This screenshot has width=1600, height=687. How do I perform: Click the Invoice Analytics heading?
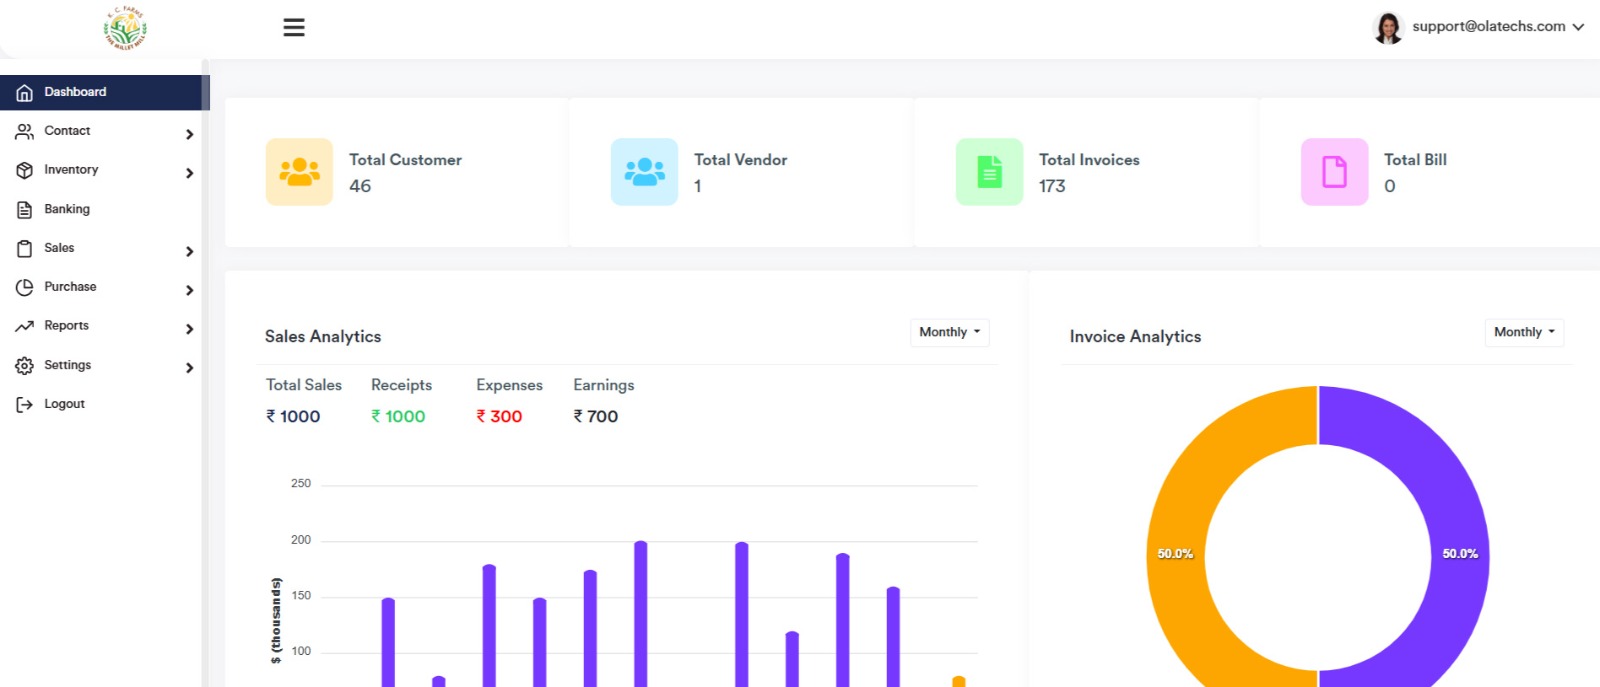(1135, 337)
